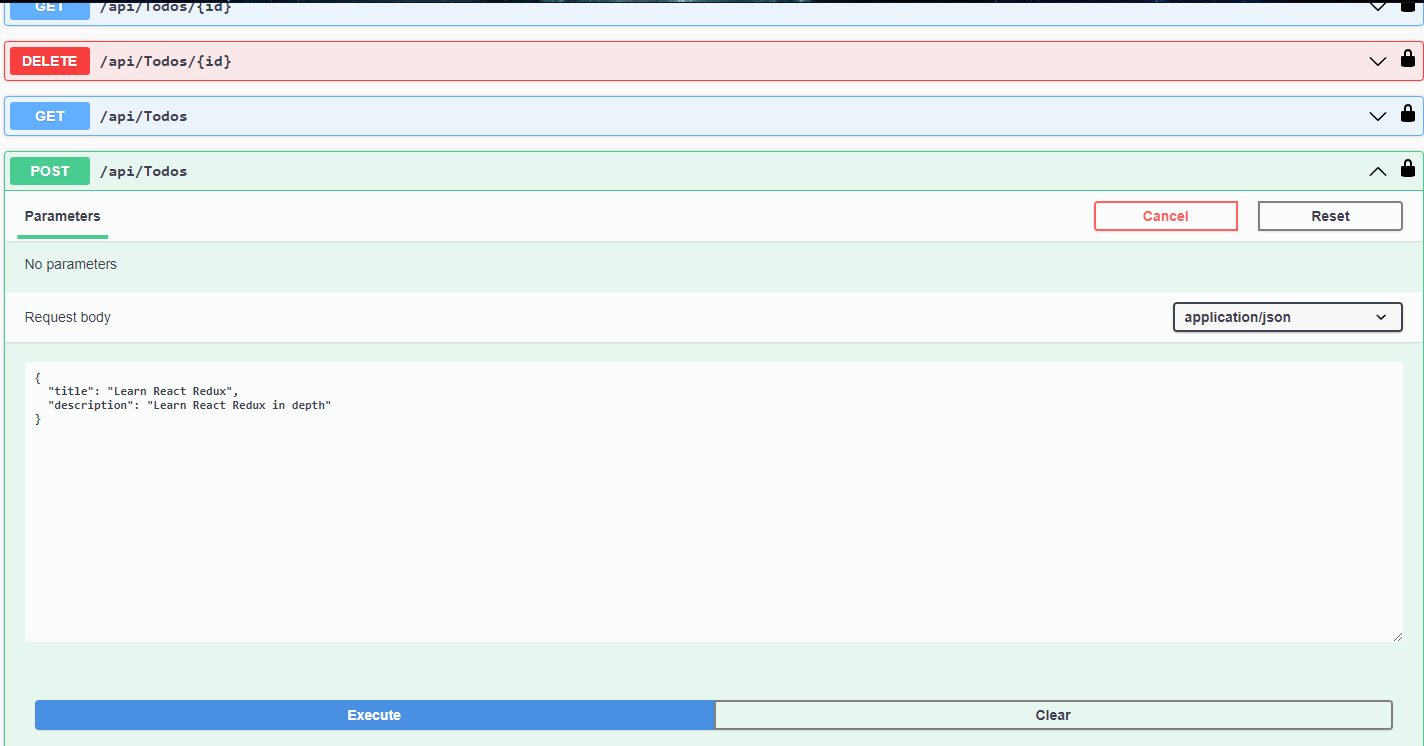
Task: Expand GET /api/Todos using its chevron
Action: click(1377, 117)
